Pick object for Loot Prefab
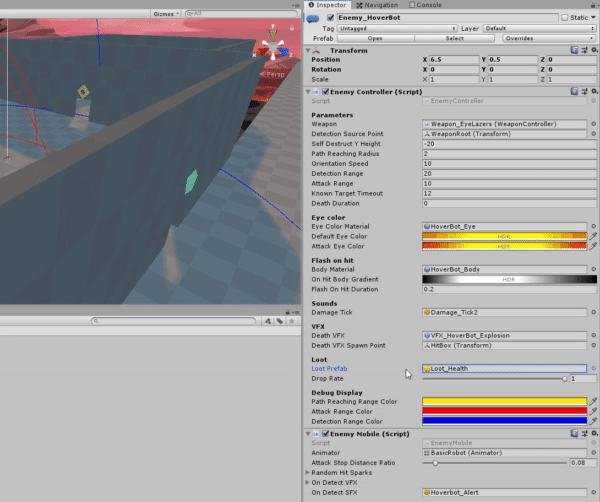 [593, 368]
